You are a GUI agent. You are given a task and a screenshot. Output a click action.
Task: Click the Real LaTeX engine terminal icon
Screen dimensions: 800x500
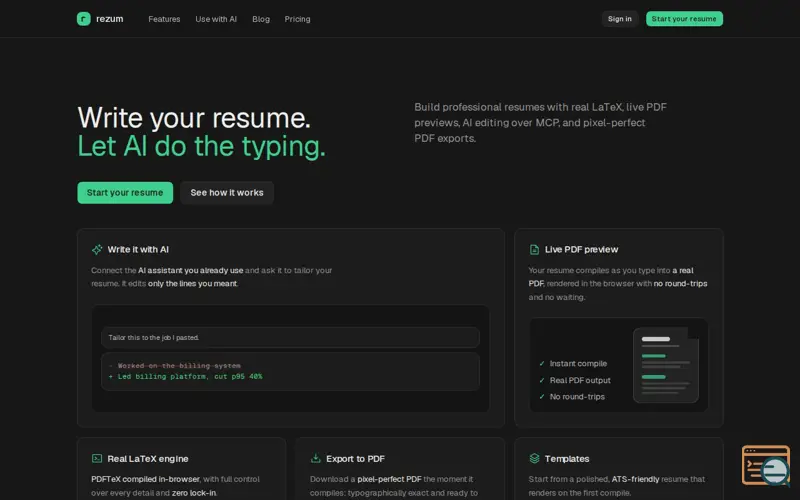point(97,459)
